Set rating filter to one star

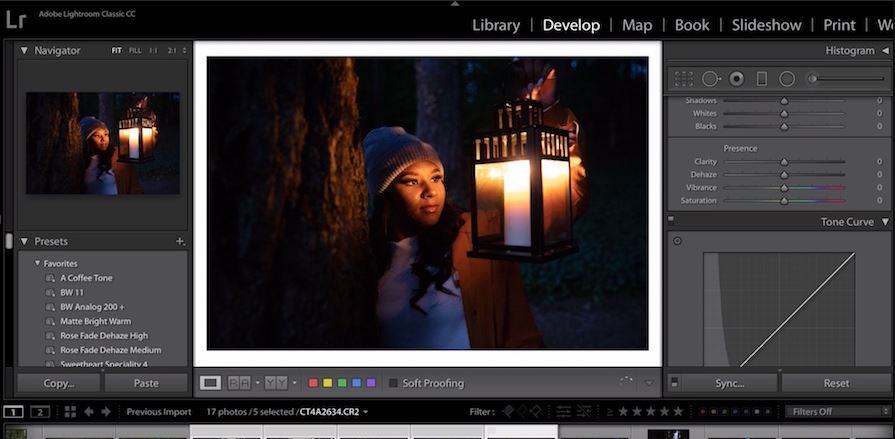623,411
